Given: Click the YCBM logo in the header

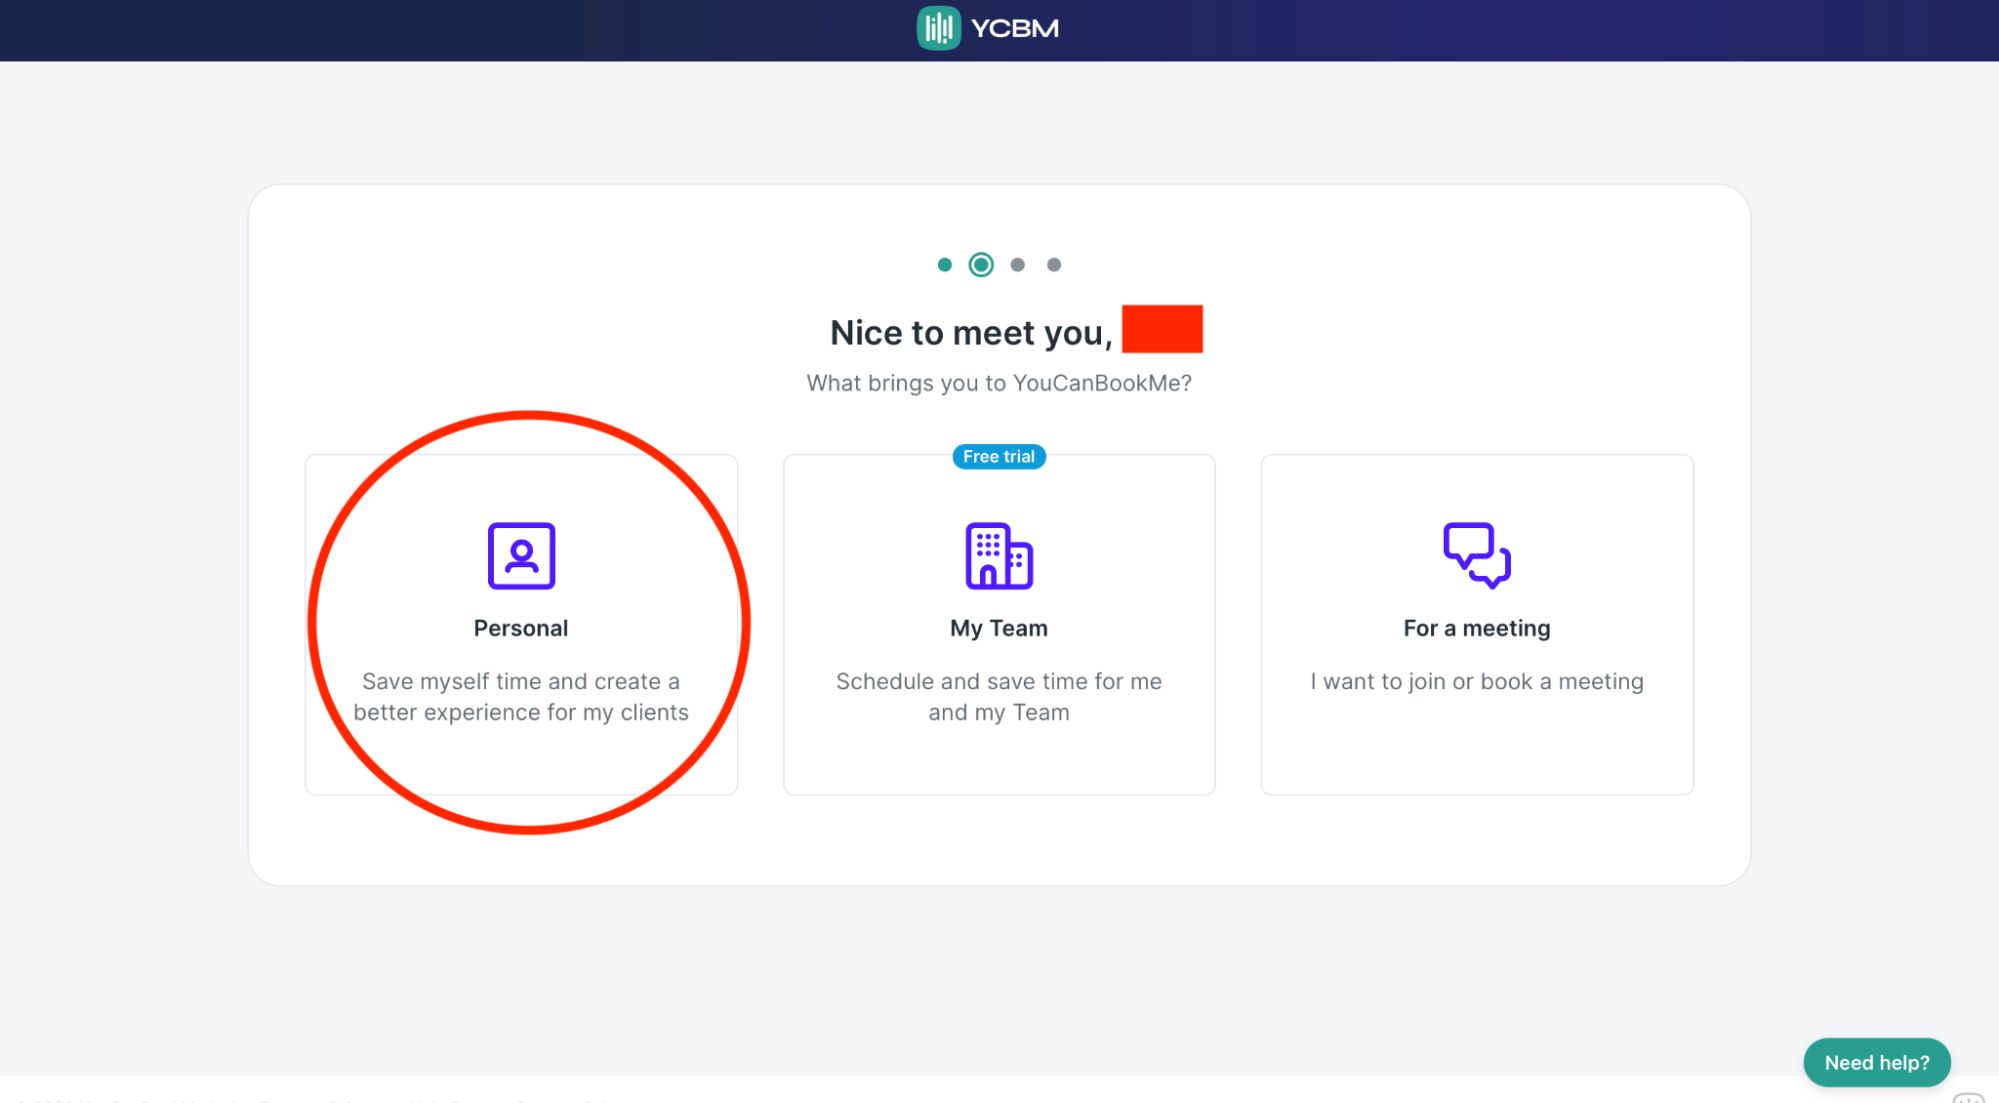Looking at the screenshot, I should click(986, 28).
